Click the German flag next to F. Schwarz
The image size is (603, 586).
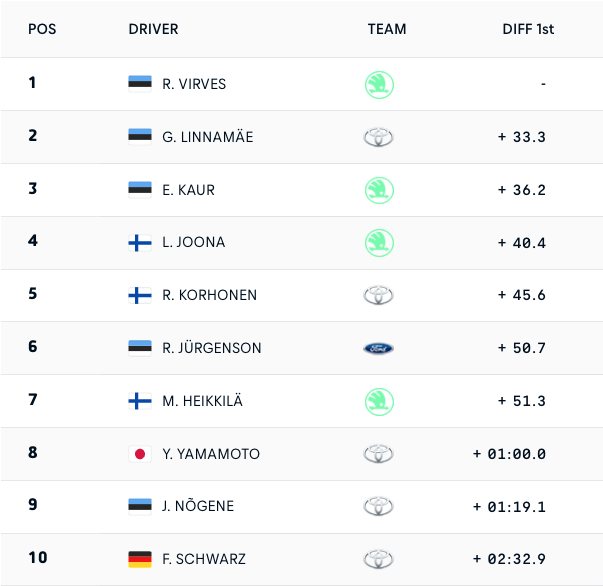click(140, 559)
